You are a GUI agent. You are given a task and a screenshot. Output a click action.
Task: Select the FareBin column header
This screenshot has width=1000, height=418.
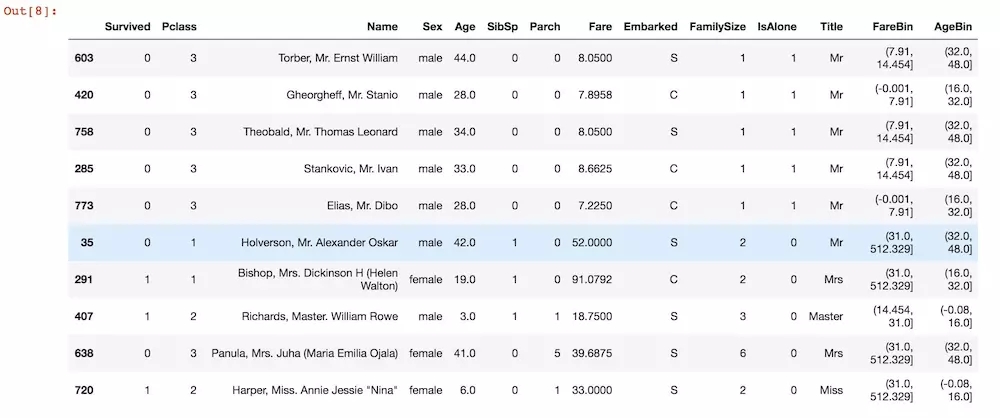click(893, 26)
